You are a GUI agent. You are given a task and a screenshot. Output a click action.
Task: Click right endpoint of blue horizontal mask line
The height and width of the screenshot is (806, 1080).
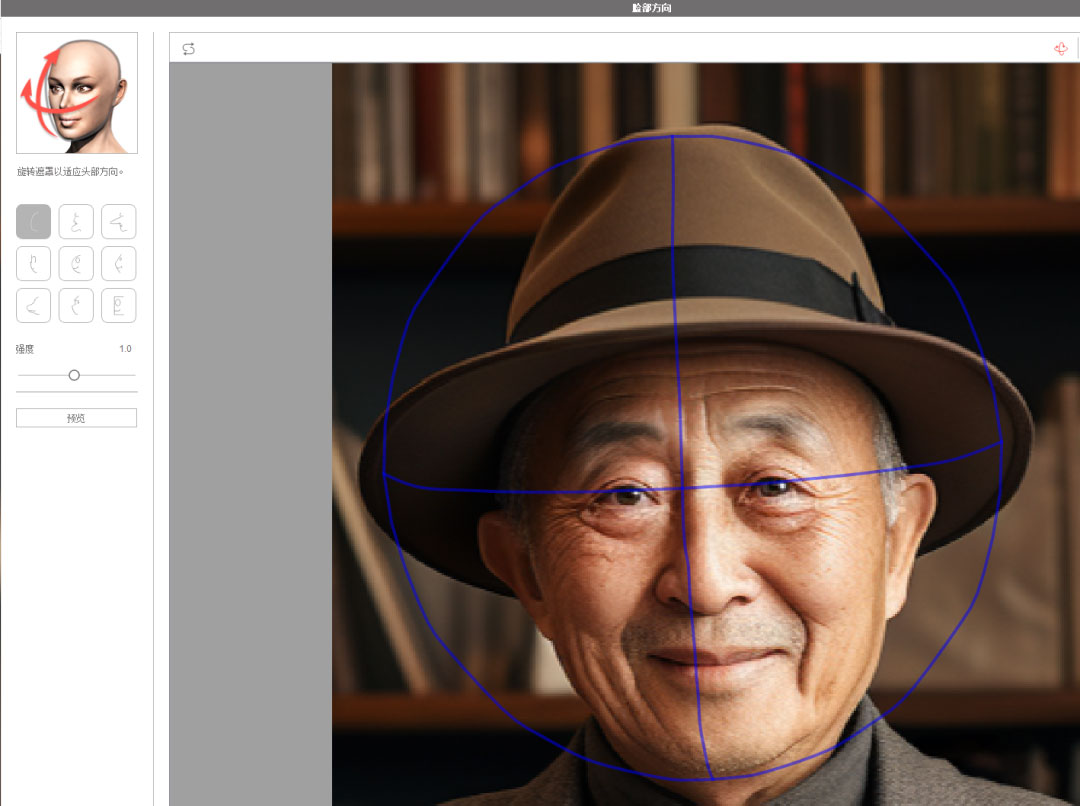click(x=1001, y=441)
